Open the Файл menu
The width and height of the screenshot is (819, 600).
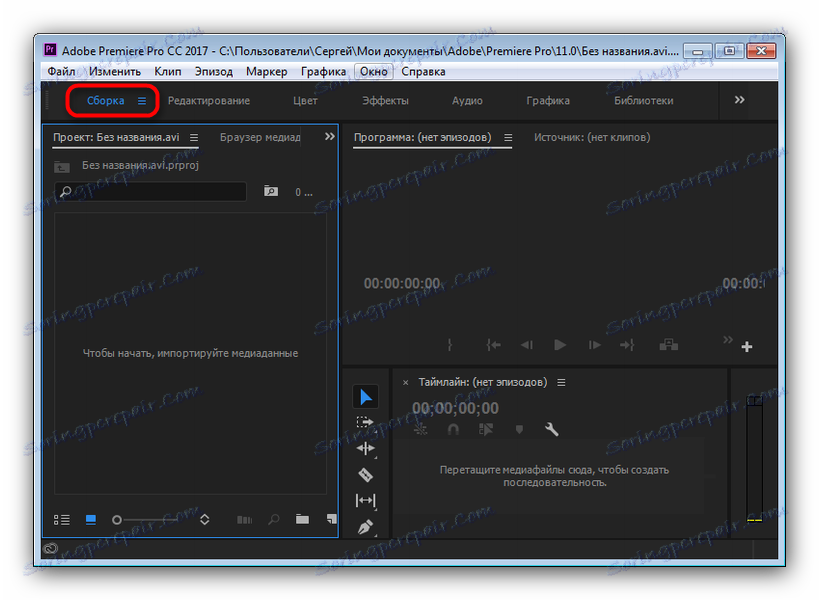coord(61,72)
